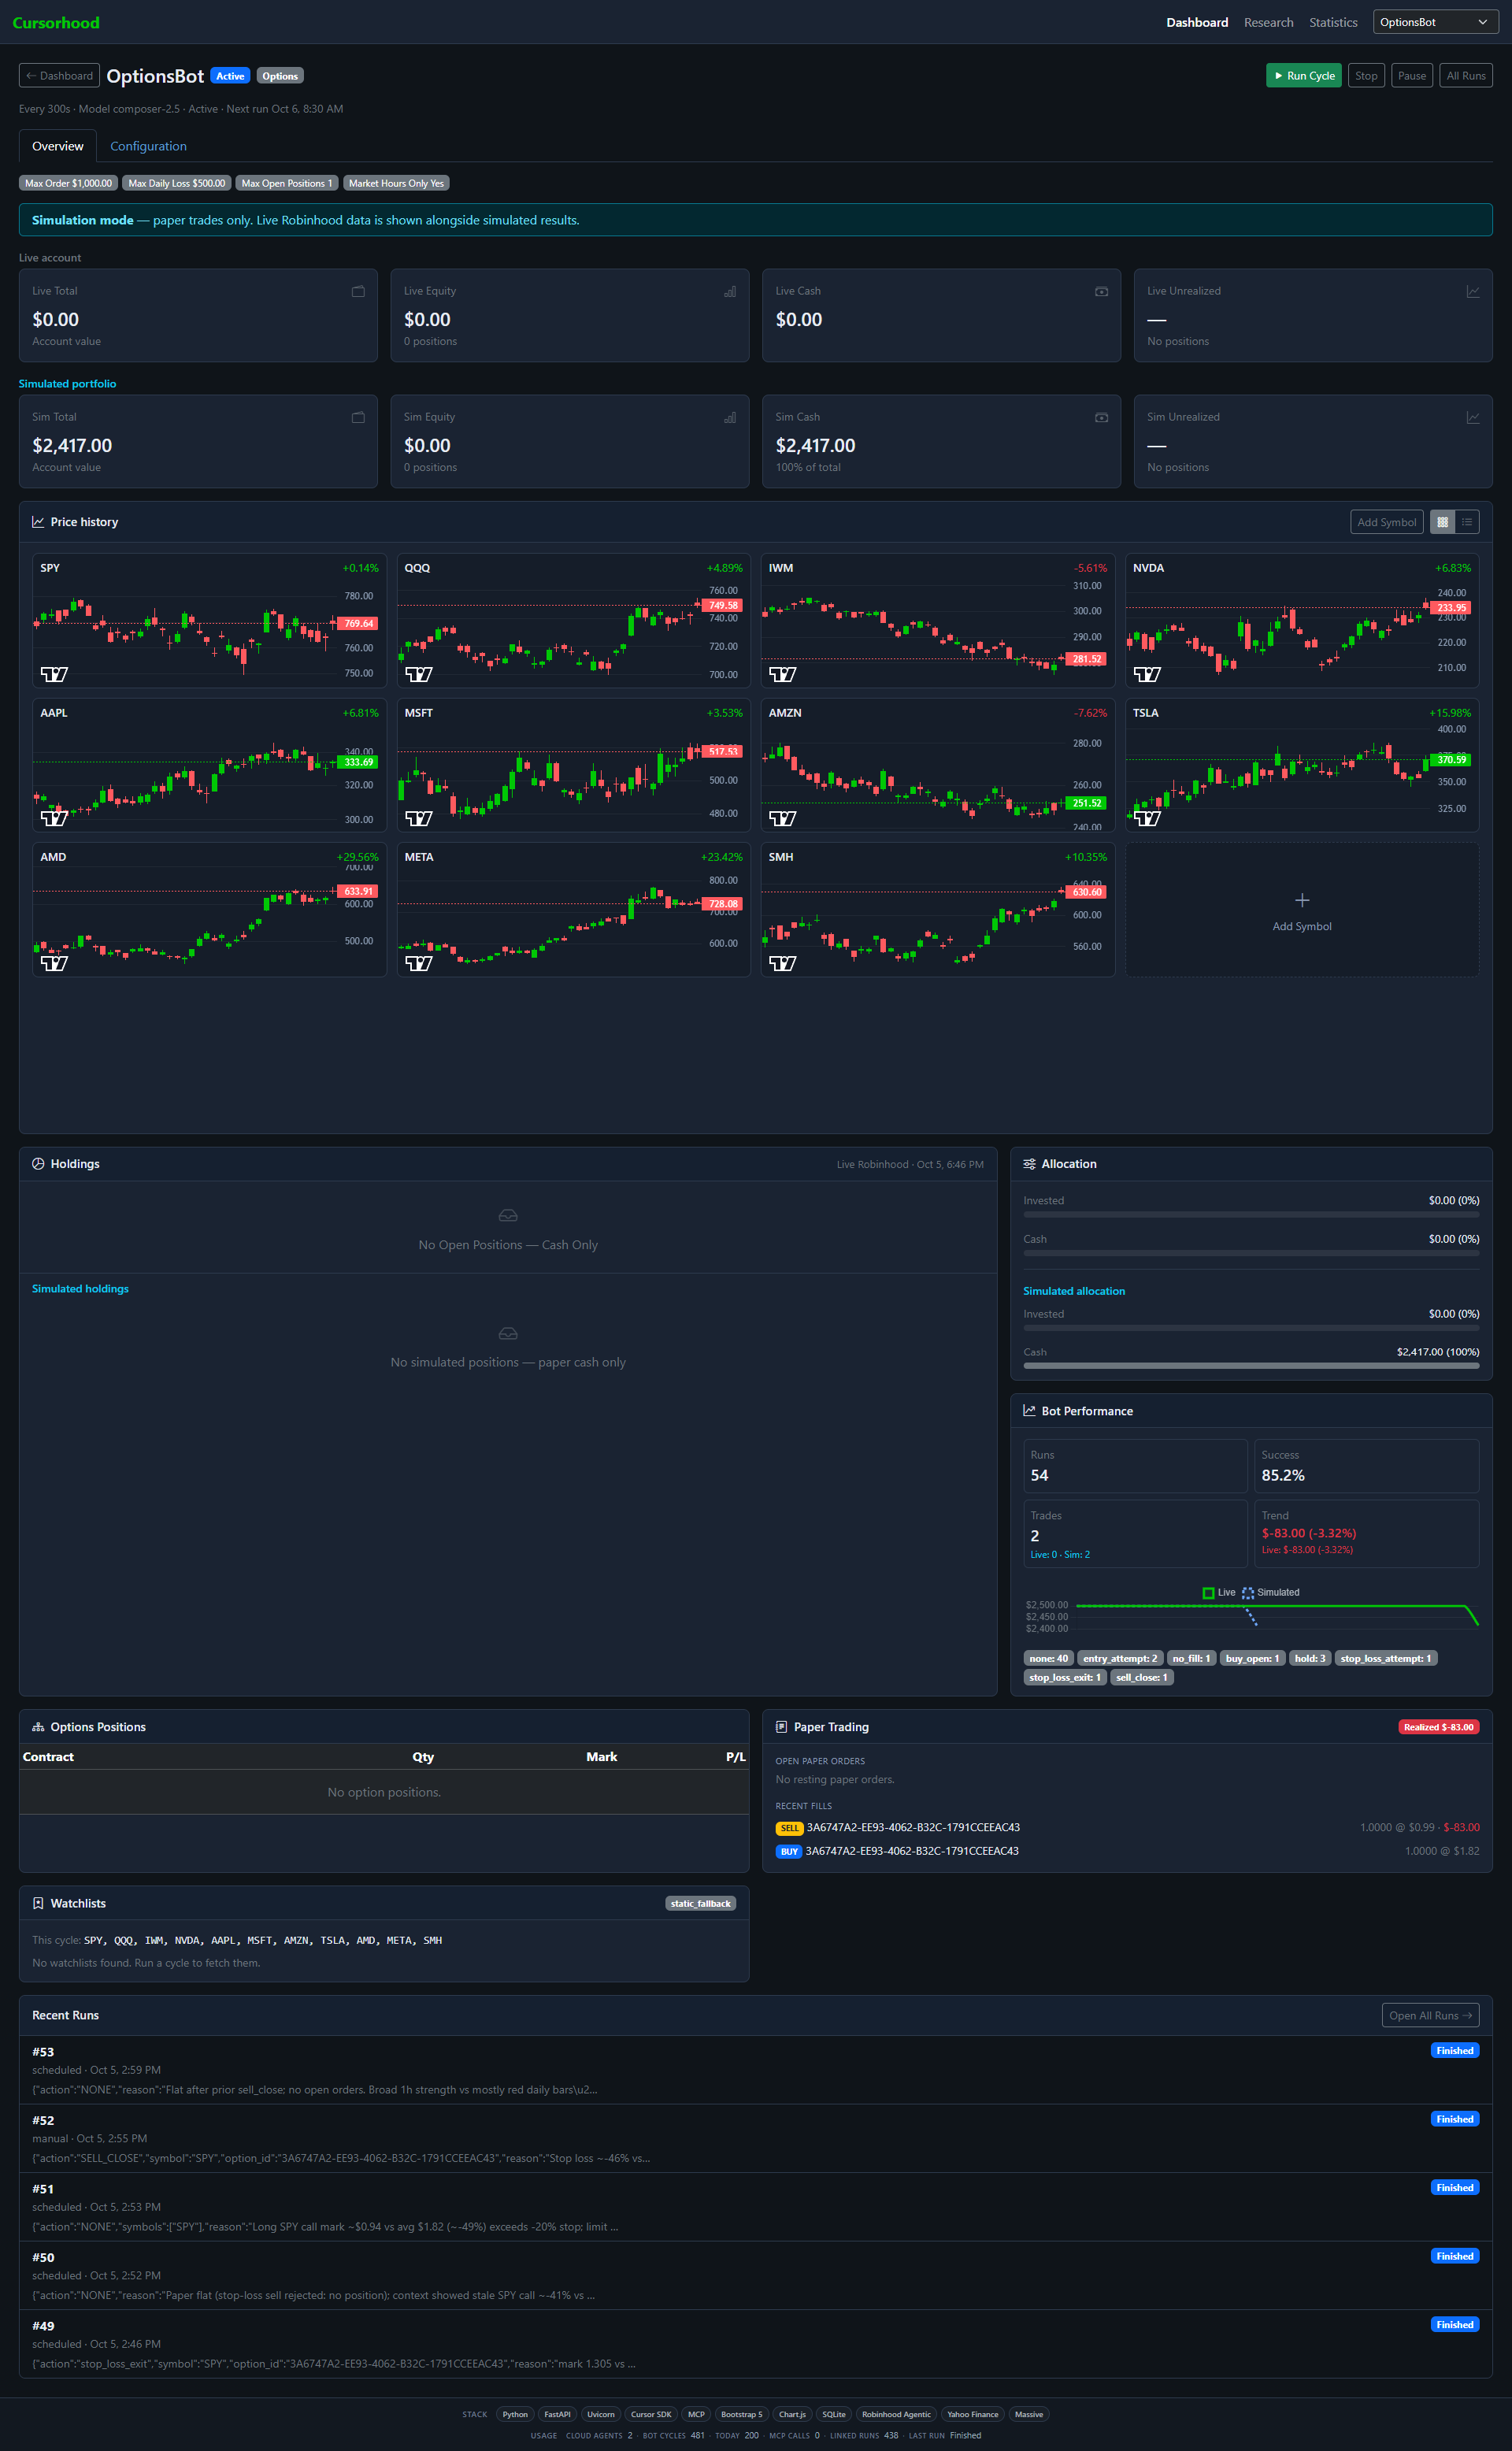
Task: Click the simulated Cash allocation progress bar
Action: pos(1251,1366)
